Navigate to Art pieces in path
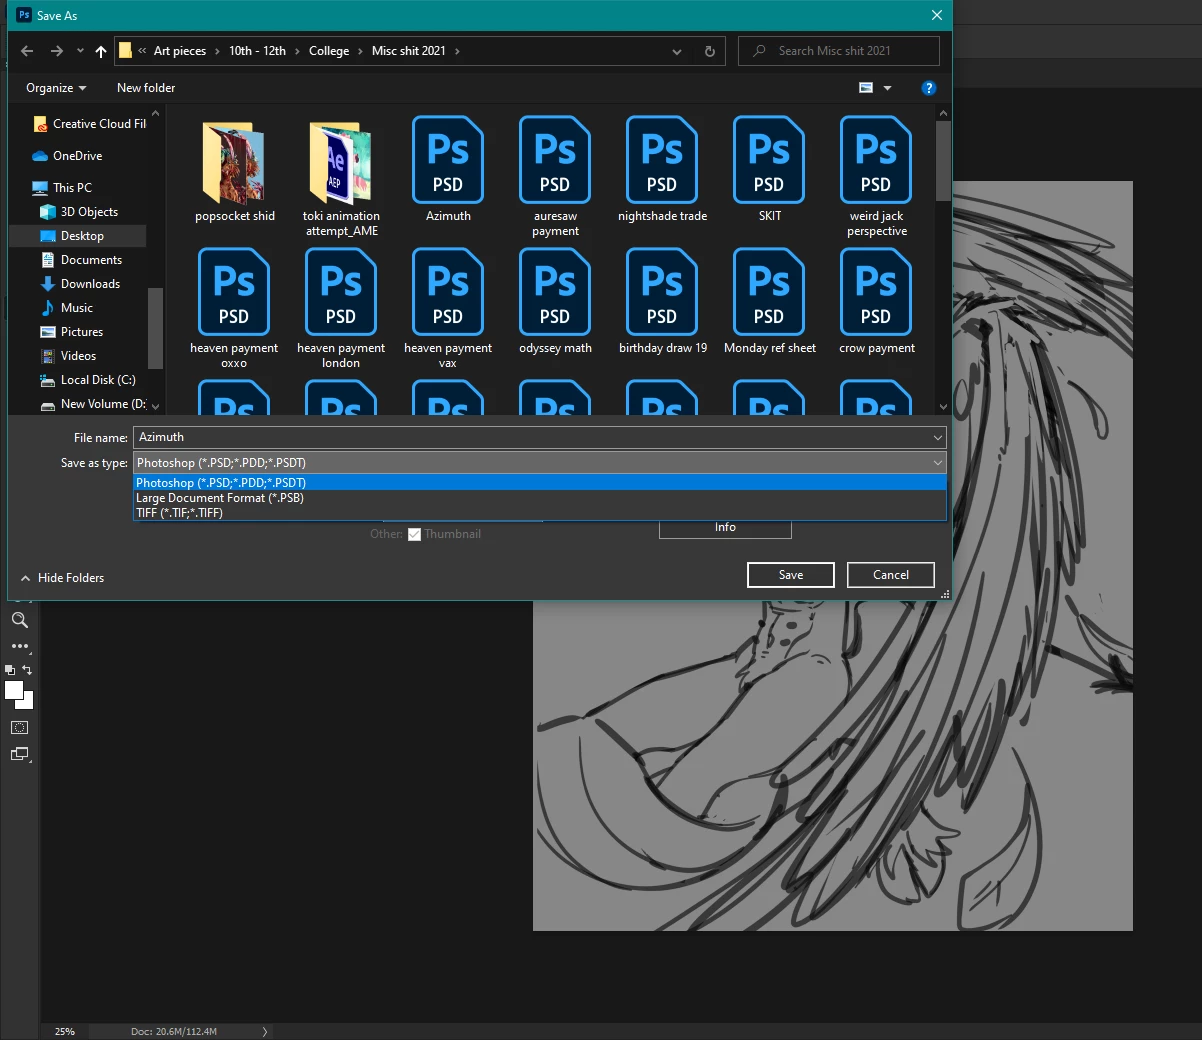Viewport: 1202px width, 1040px height. 180,51
